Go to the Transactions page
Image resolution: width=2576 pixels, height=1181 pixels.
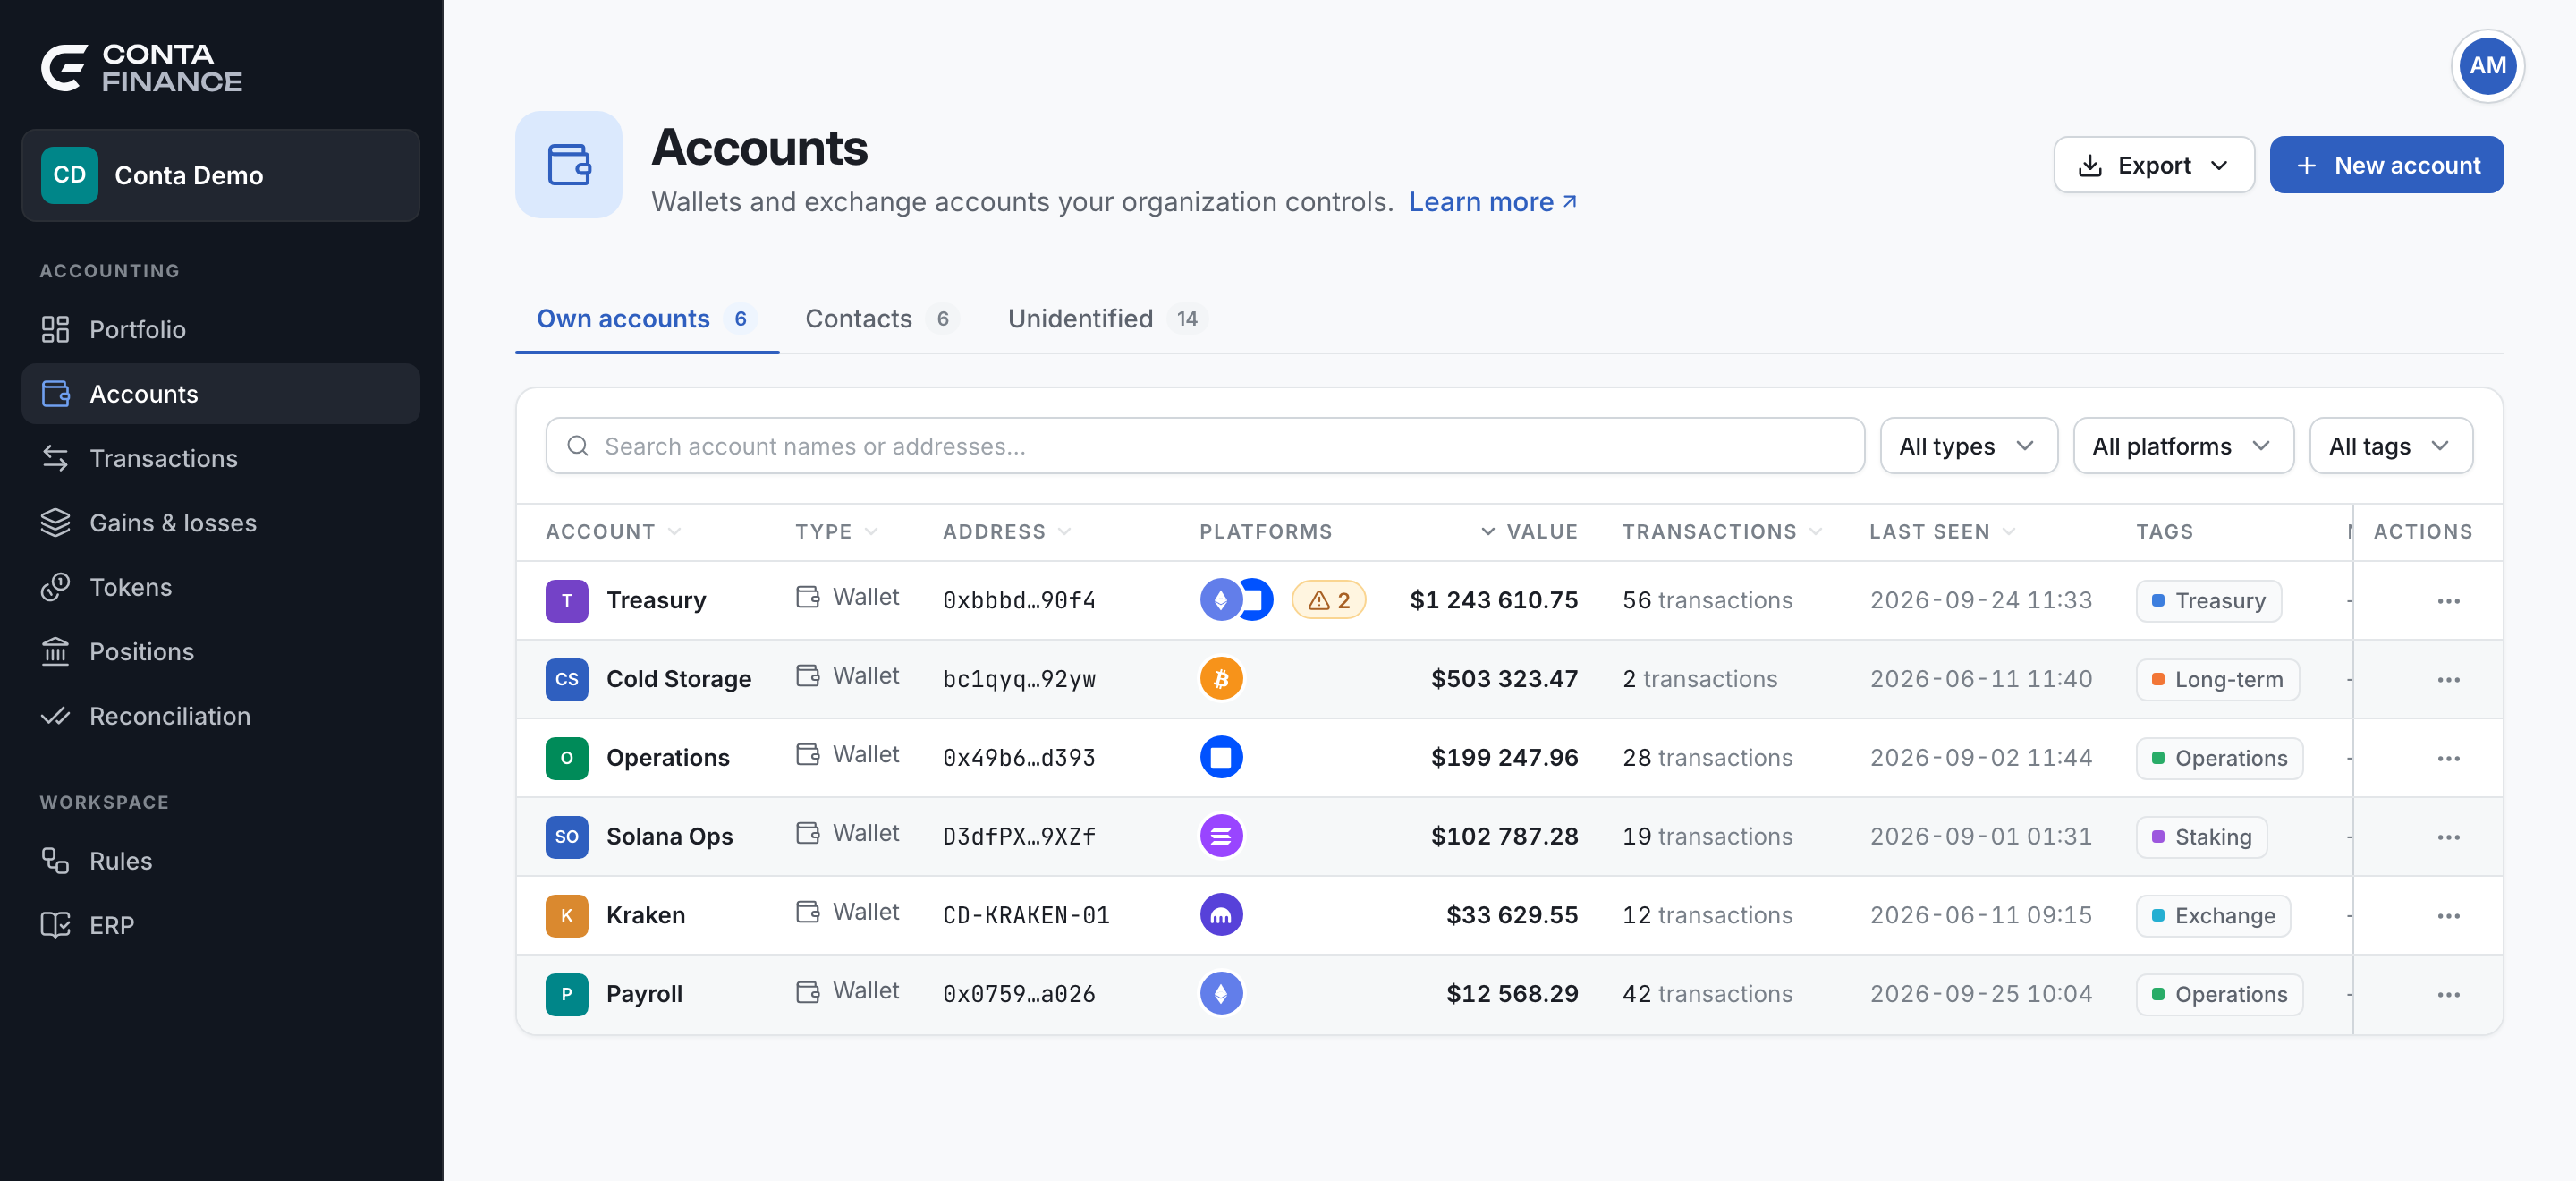tap(220, 458)
